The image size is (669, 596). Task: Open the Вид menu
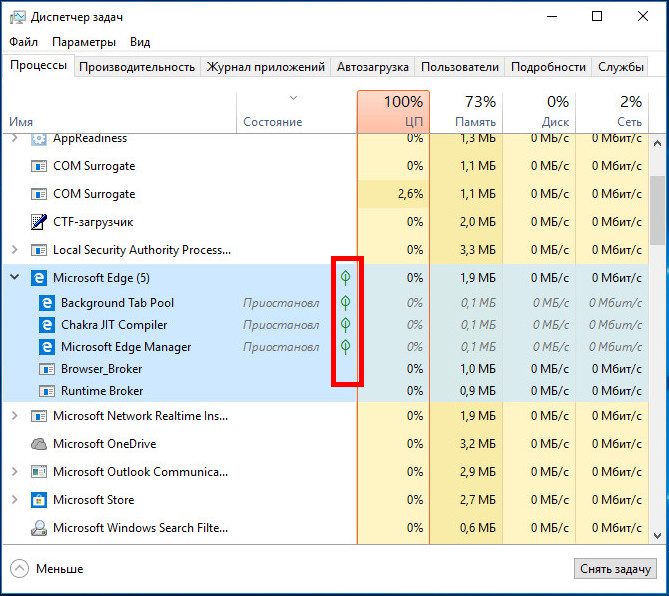click(x=140, y=42)
